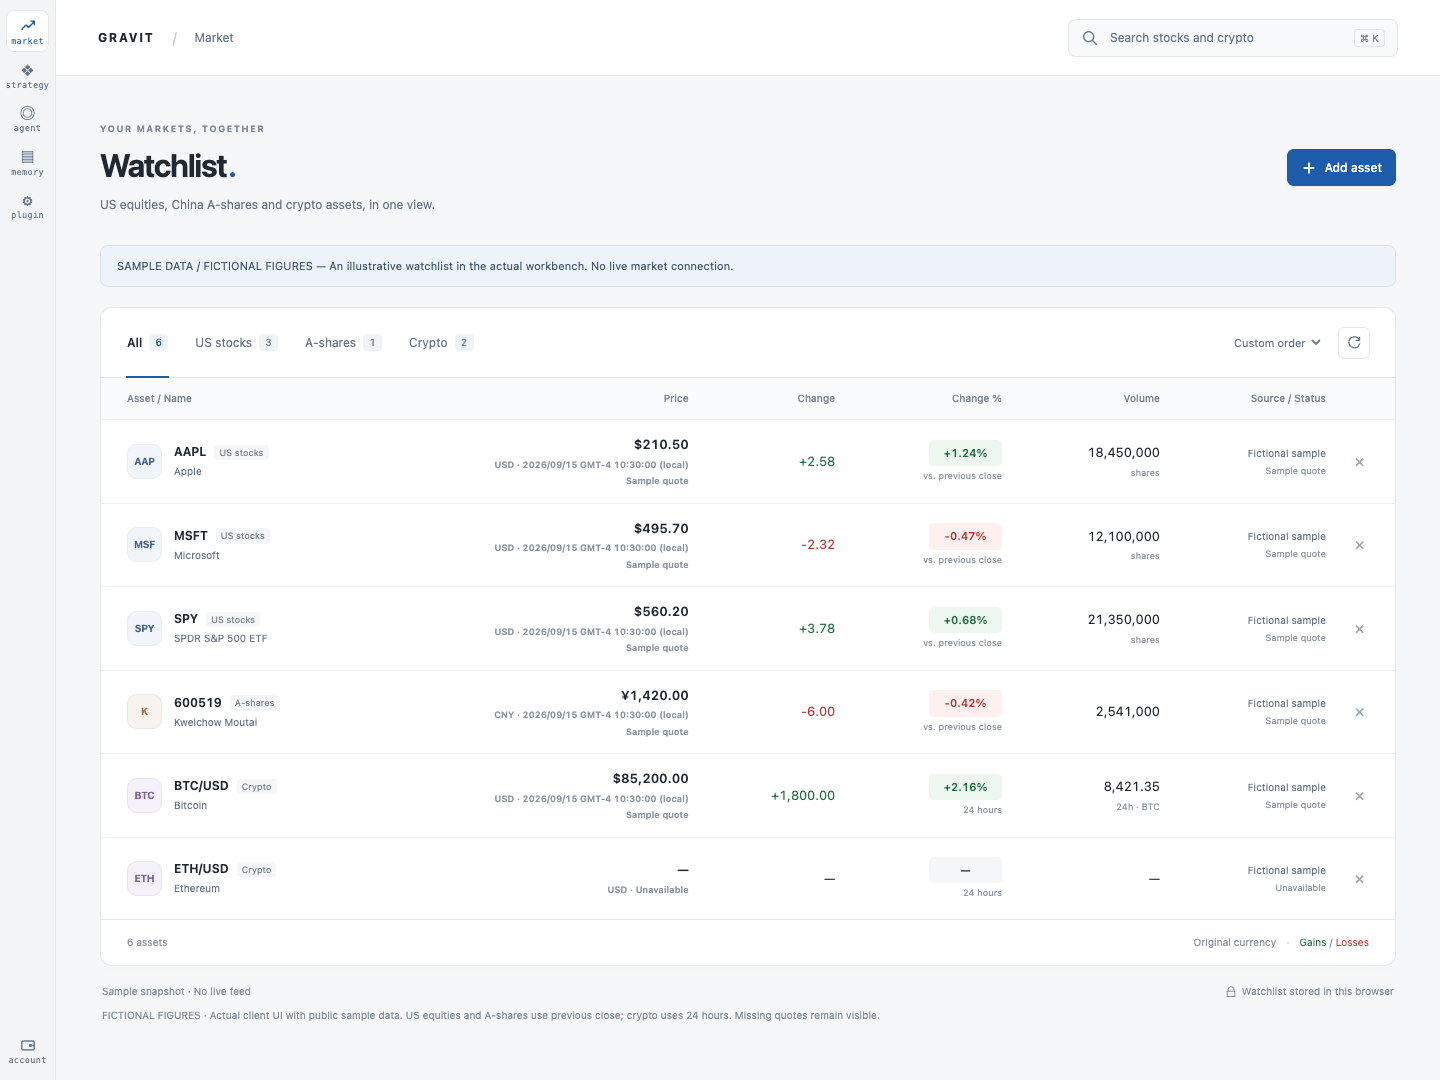1440x1080 pixels.
Task: Remove MSFT from the watchlist
Action: (1360, 545)
